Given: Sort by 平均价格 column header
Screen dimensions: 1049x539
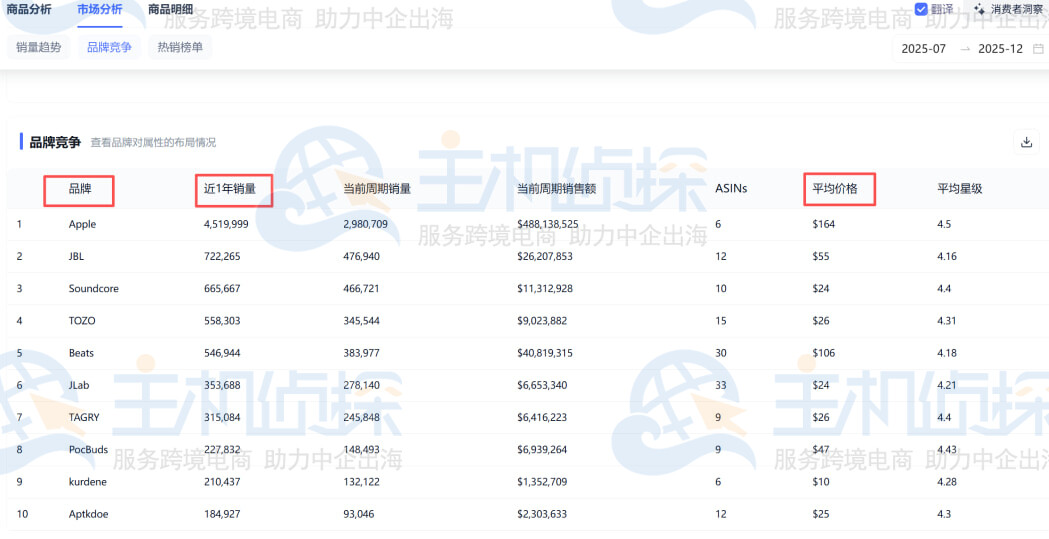Looking at the screenshot, I should click(x=835, y=189).
